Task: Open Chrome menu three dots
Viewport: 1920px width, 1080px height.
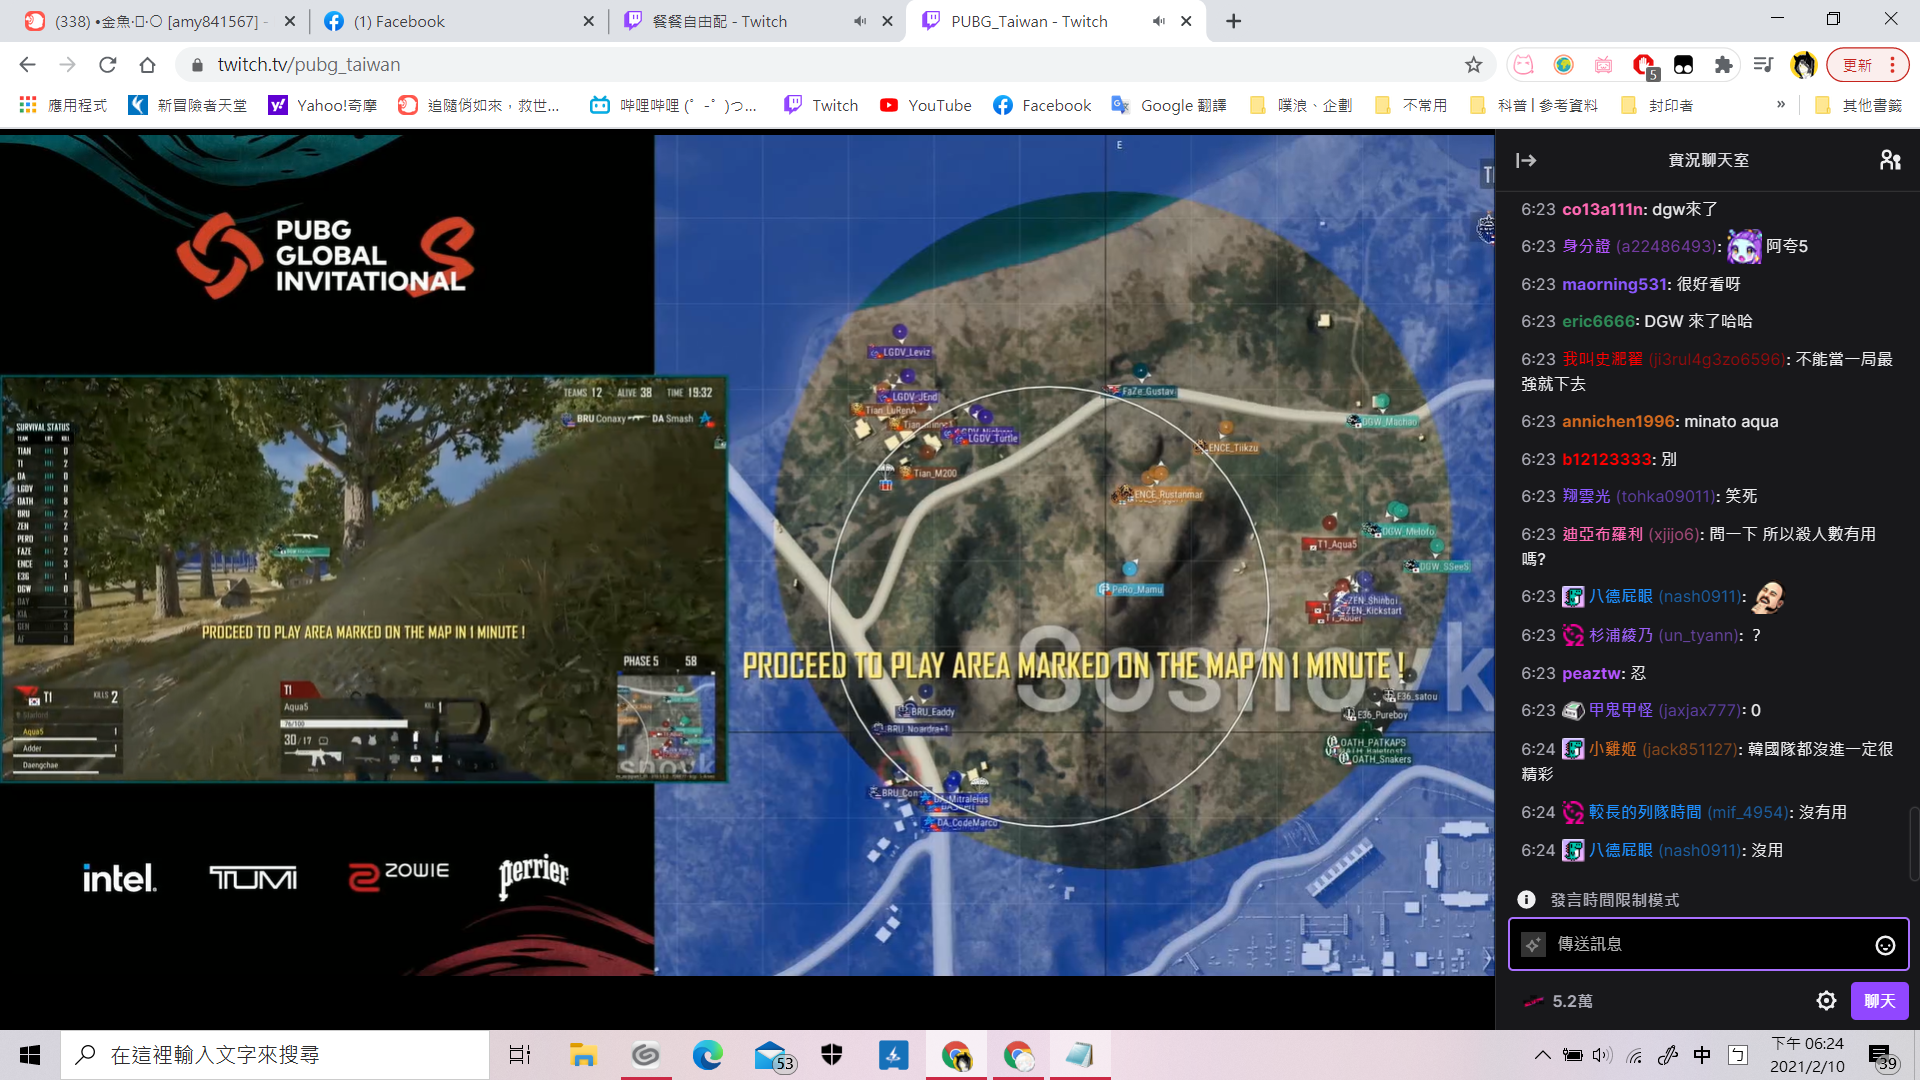Action: click(1892, 65)
